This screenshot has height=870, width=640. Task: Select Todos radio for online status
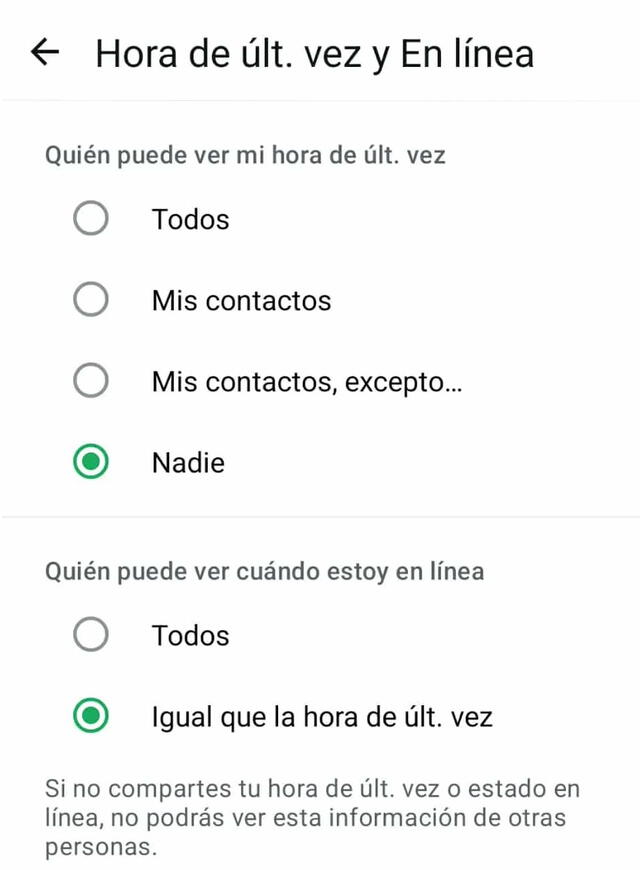click(x=91, y=635)
